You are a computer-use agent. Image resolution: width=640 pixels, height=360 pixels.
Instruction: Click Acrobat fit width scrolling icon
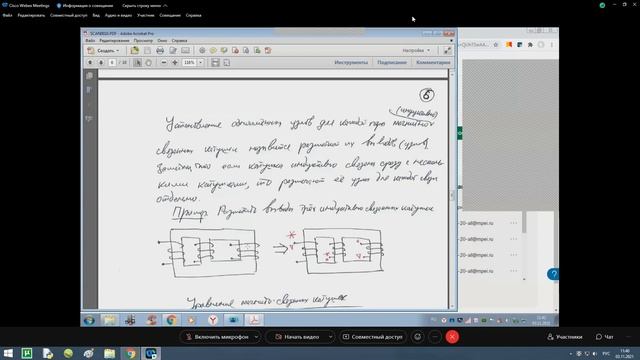pos(215,62)
